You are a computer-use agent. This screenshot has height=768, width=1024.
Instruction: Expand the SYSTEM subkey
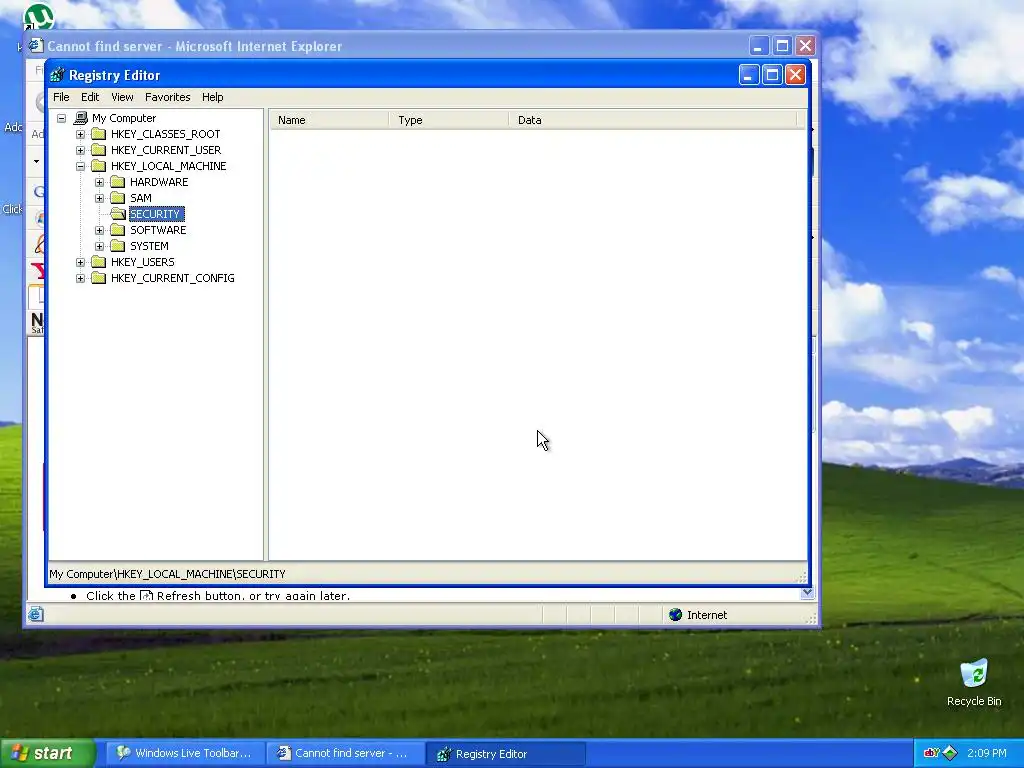(x=99, y=246)
